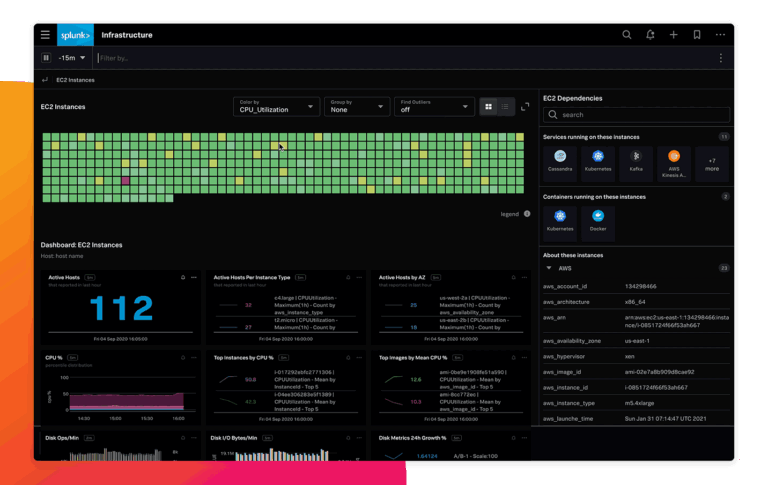The height and width of the screenshot is (485, 768).
Task: Open the -15m time range dropdown
Action: coord(72,58)
